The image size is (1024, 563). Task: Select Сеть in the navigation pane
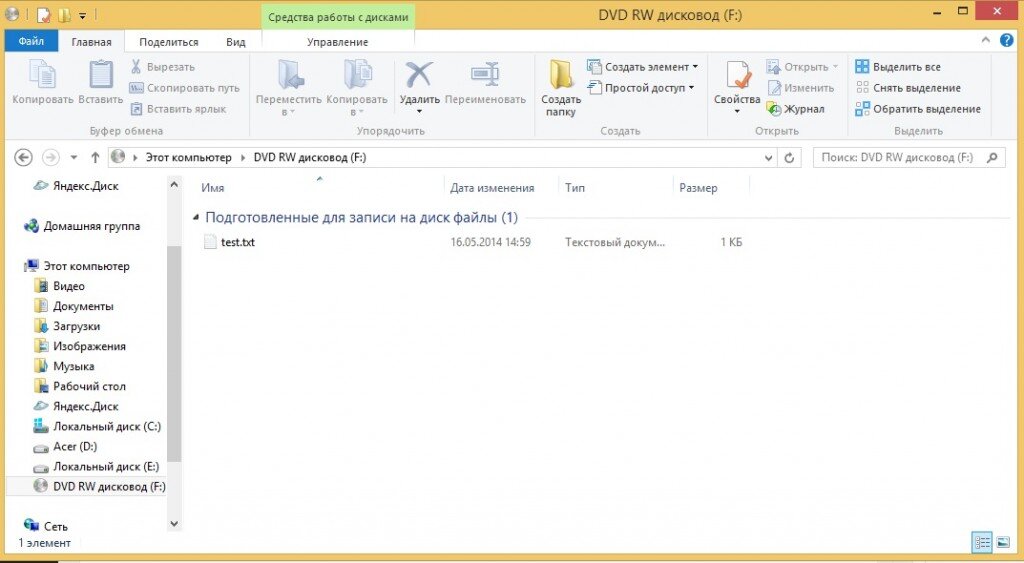[46, 526]
